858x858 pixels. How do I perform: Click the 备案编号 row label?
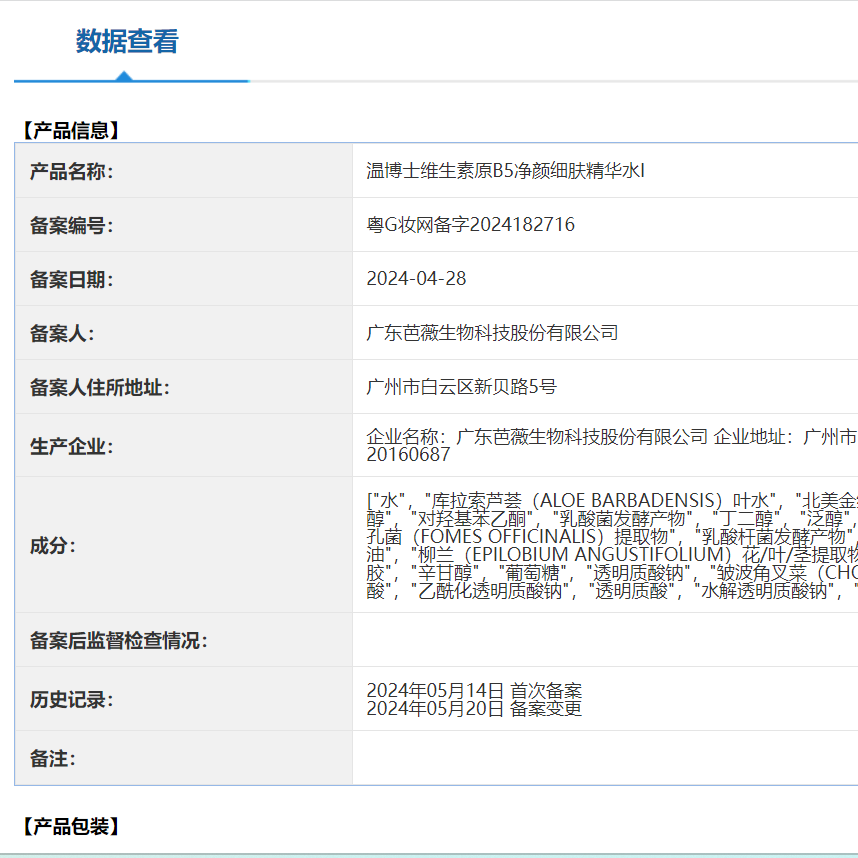(x=72, y=224)
